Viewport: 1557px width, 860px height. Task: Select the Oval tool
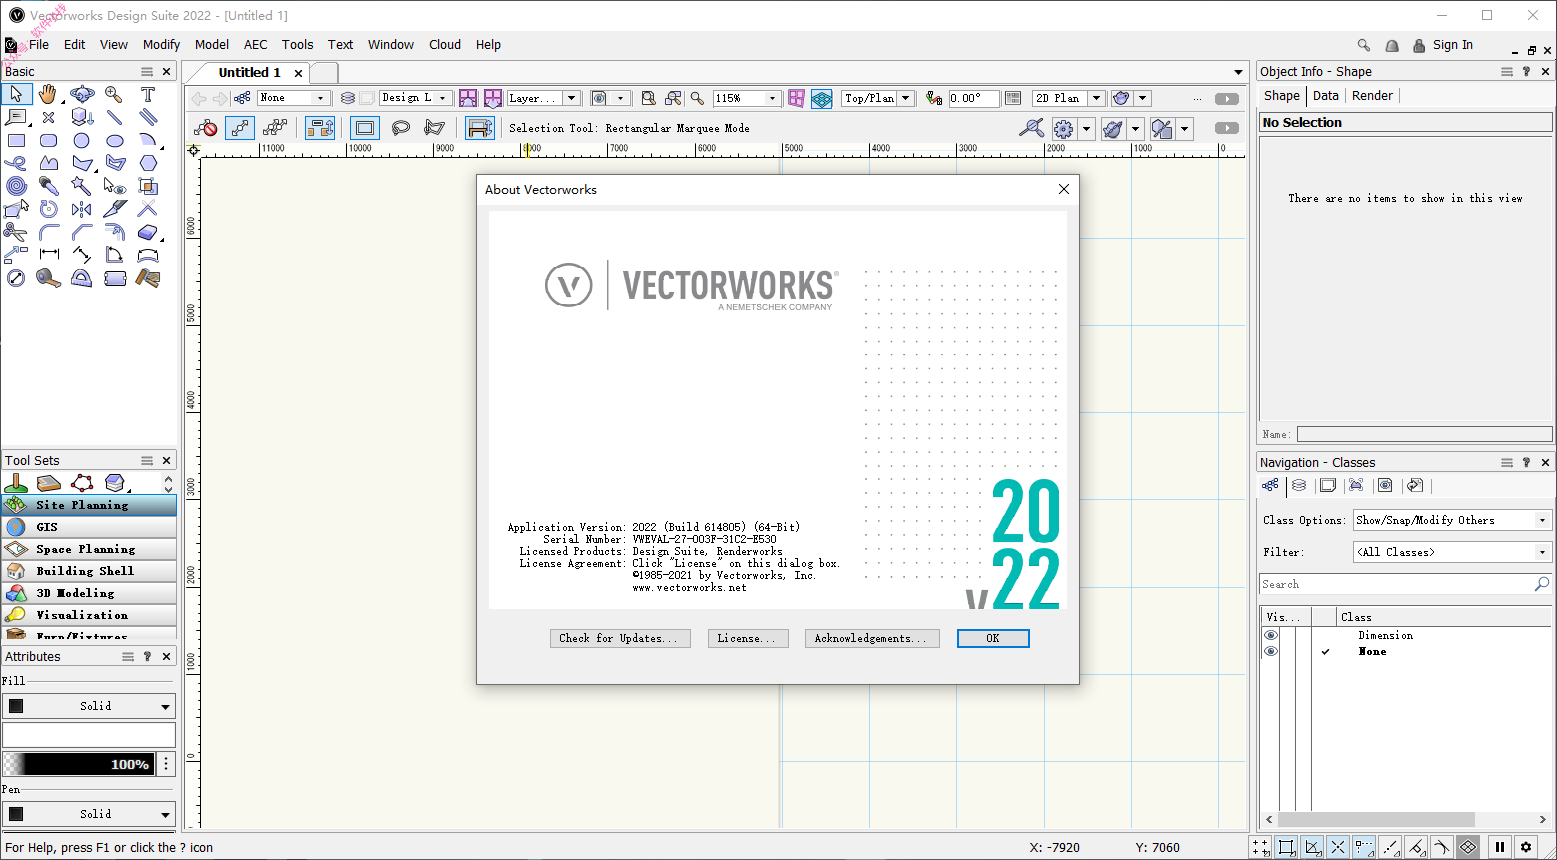tap(114, 141)
